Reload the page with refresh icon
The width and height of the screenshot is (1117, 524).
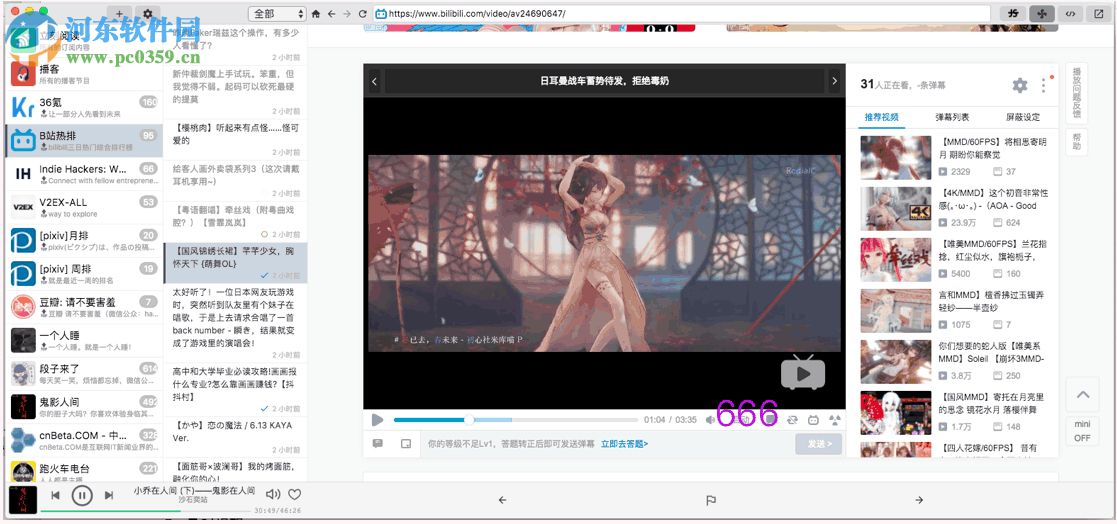(x=363, y=14)
